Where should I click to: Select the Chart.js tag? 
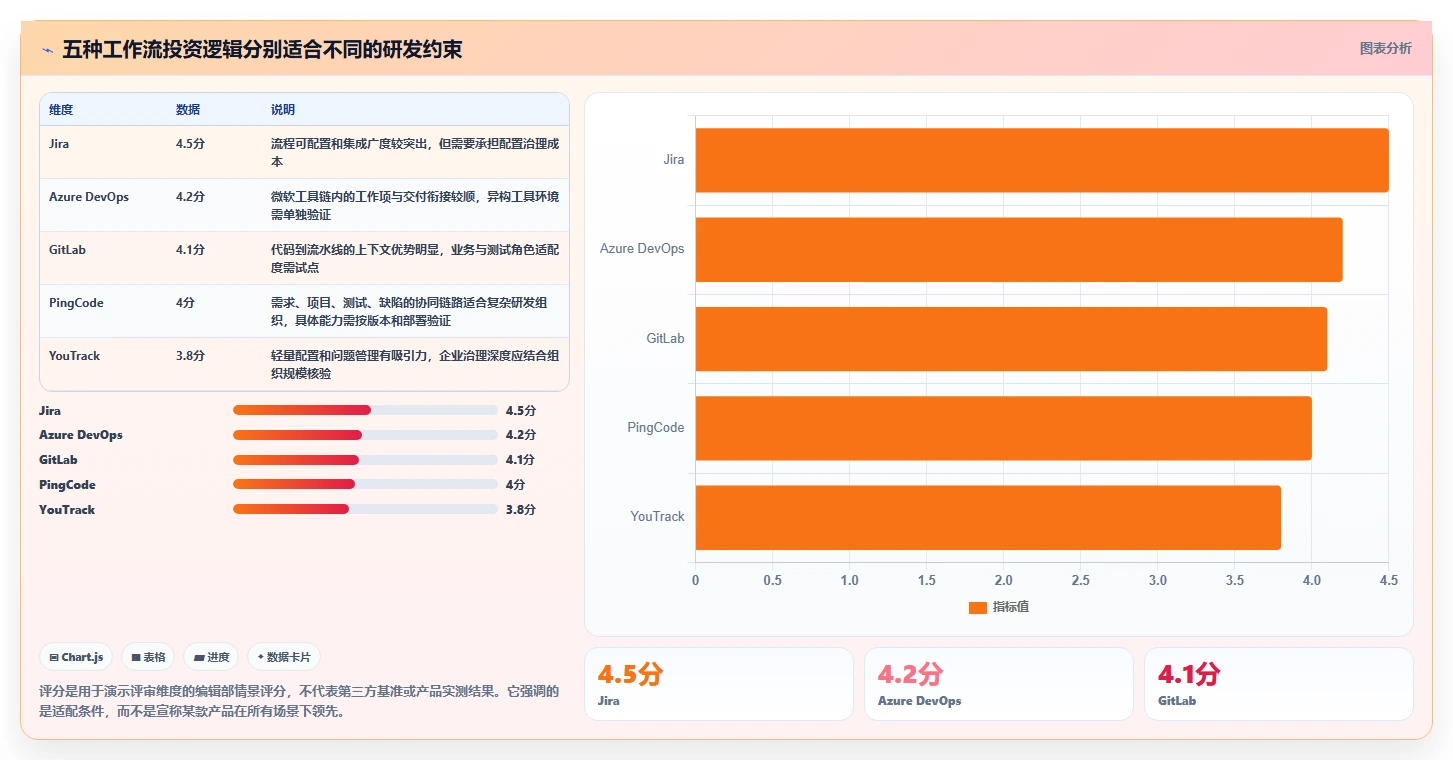[77, 657]
